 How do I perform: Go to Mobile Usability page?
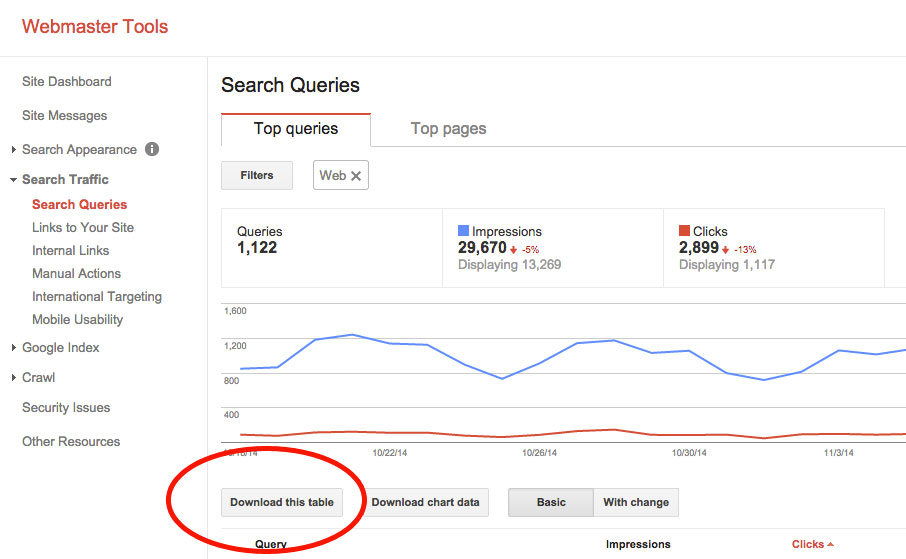coord(77,319)
